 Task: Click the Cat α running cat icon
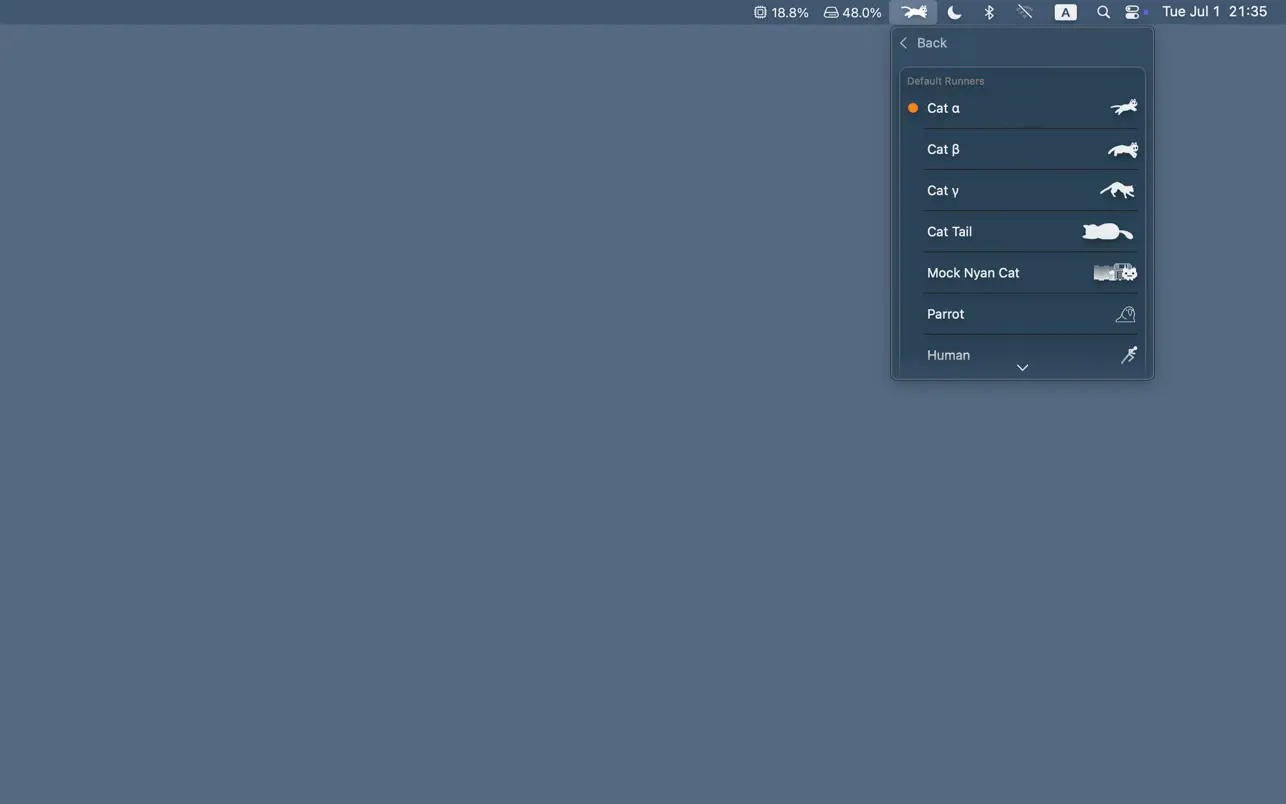[x=1124, y=107]
